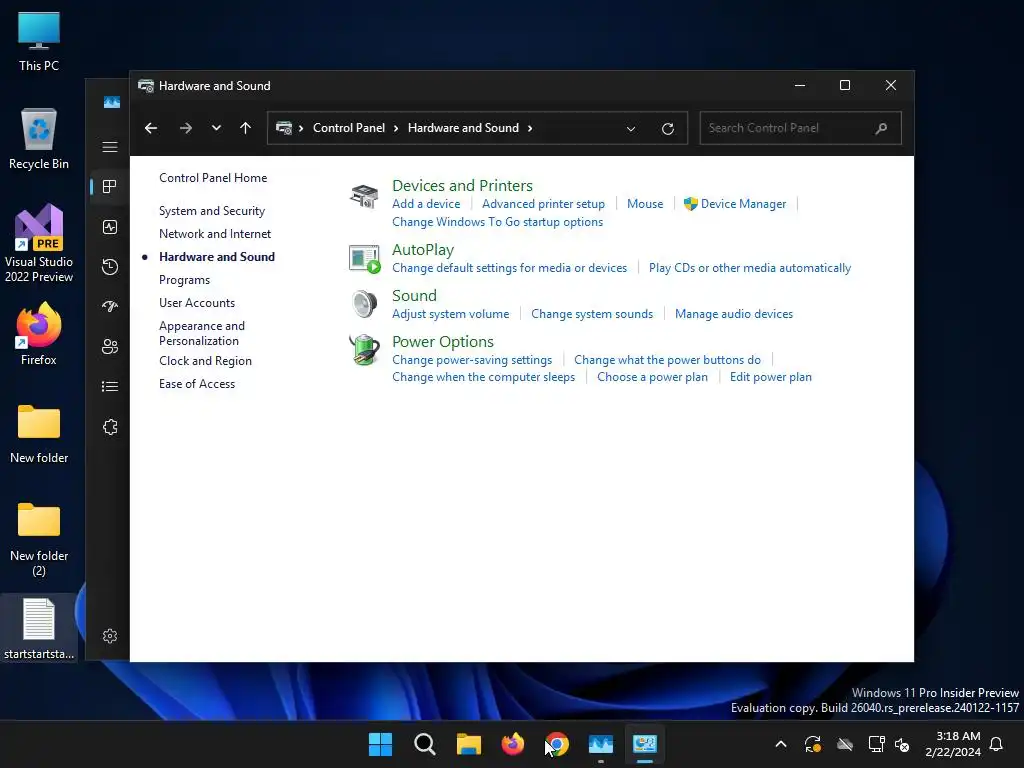Click the Control Panel taskbar button
The image size is (1024, 768).
[645, 744]
